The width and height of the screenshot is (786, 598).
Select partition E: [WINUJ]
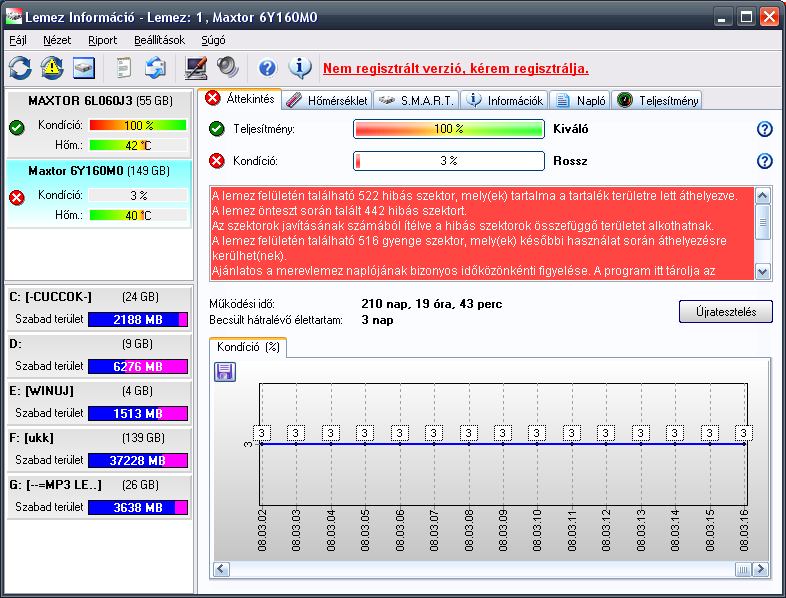tap(99, 402)
